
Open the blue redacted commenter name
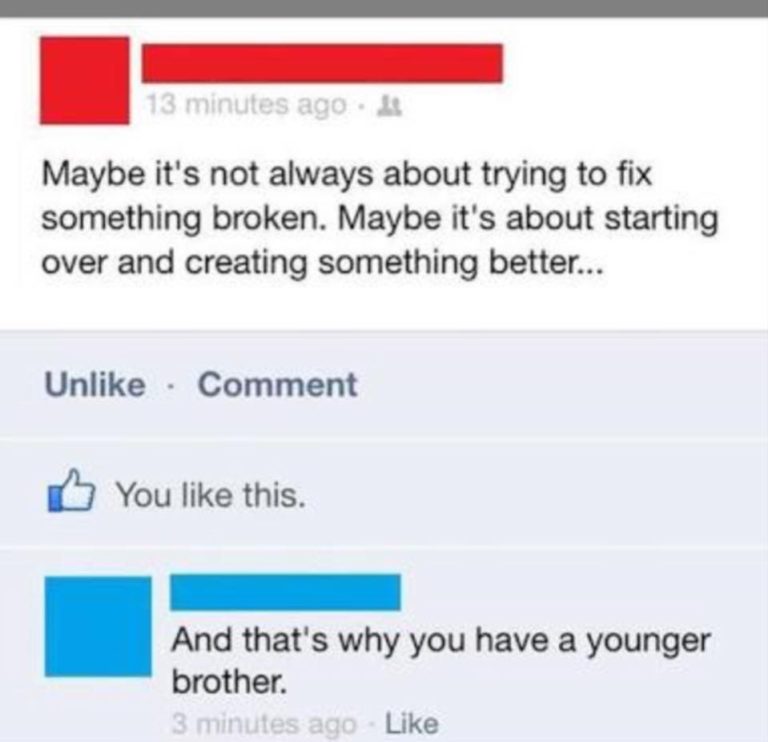(285, 592)
